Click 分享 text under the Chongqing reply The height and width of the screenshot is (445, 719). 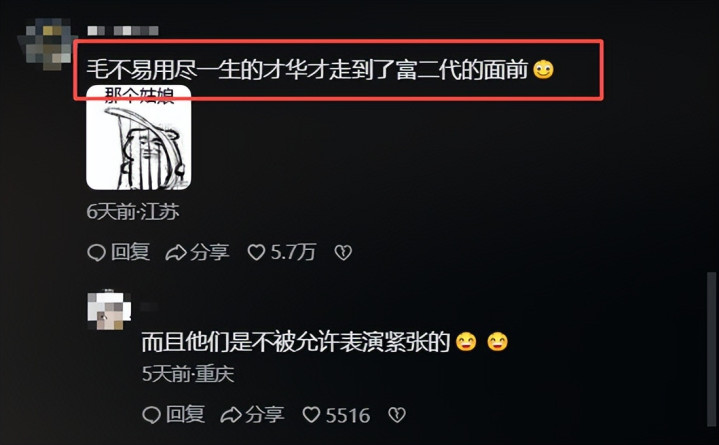tap(265, 415)
